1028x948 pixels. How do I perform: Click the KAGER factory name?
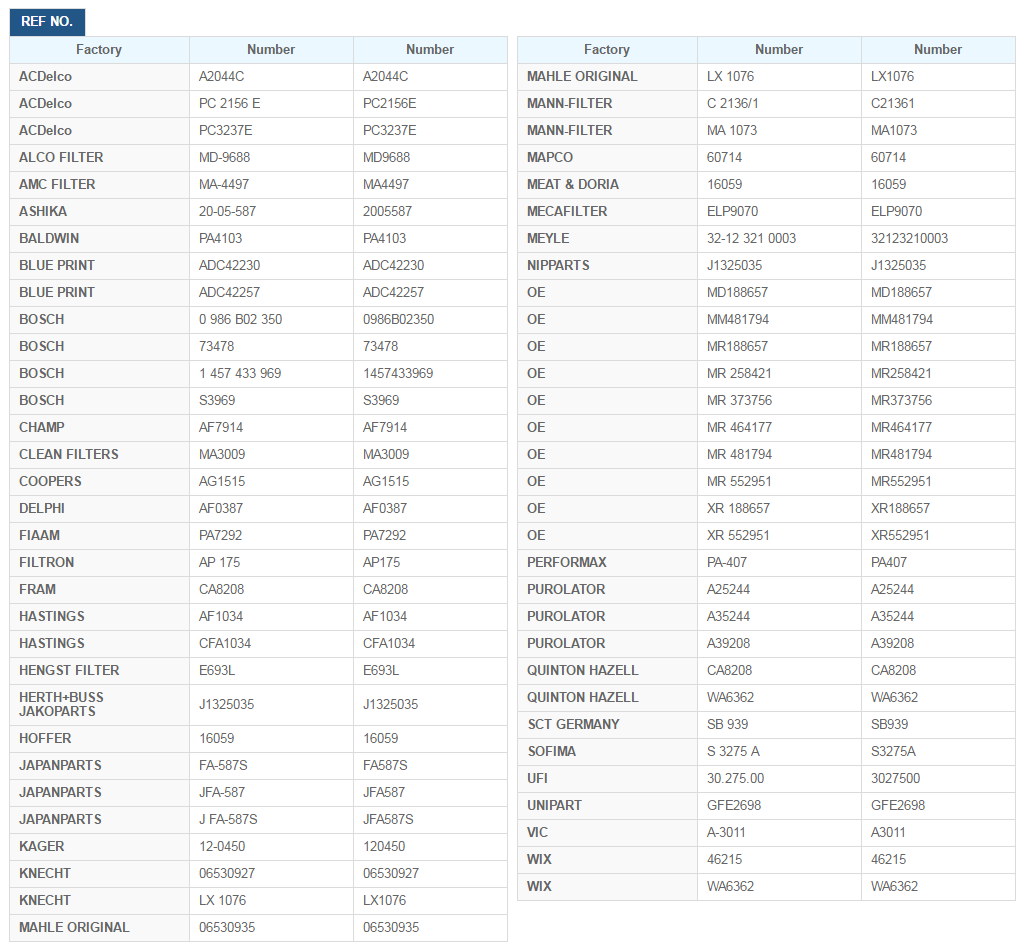(42, 846)
